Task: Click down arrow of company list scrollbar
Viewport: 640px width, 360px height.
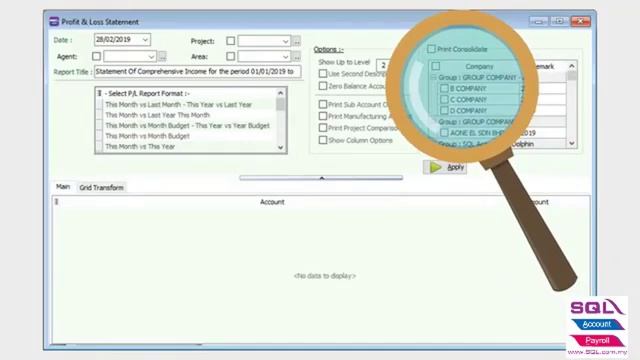Action: coord(571,143)
